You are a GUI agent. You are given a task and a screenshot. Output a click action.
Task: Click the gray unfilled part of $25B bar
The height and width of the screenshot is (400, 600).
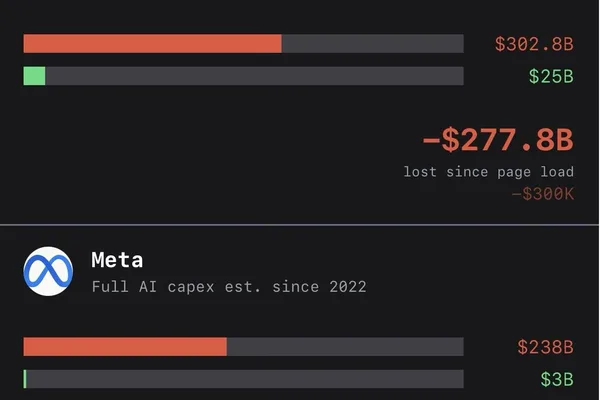click(254, 76)
